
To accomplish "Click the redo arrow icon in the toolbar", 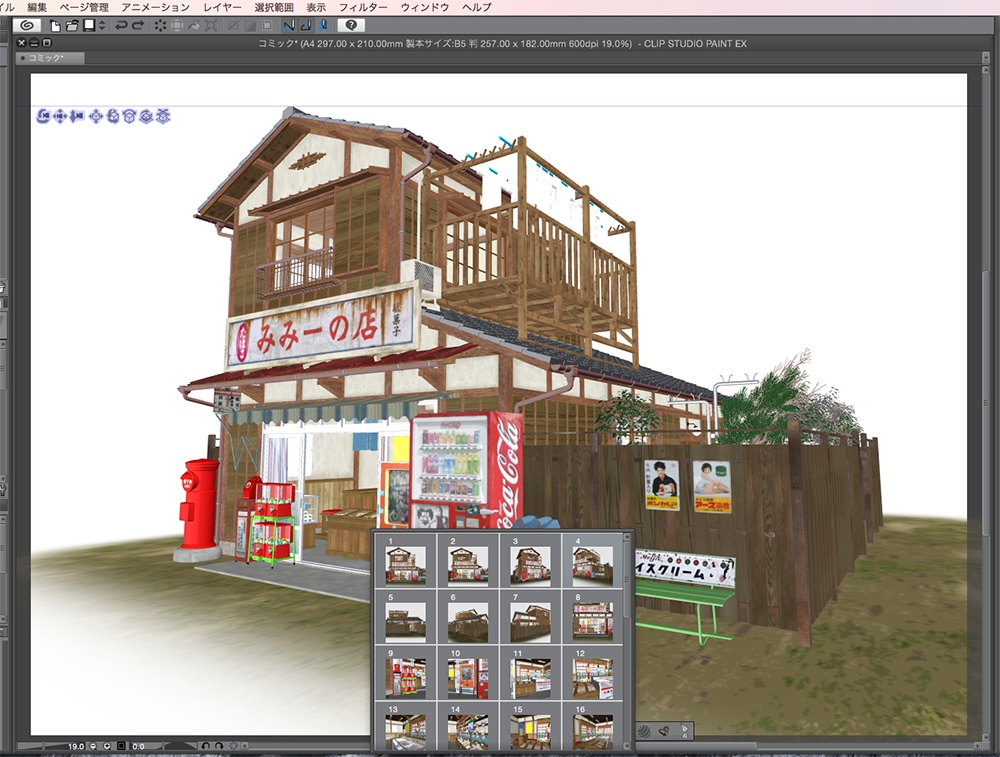I will click(138, 27).
